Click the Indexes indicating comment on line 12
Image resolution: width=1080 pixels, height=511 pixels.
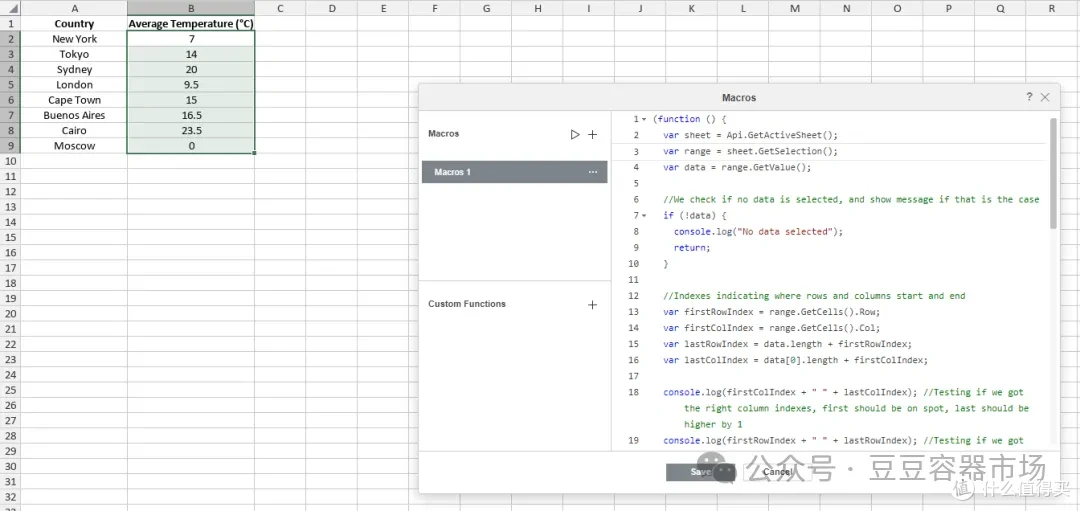[814, 295]
